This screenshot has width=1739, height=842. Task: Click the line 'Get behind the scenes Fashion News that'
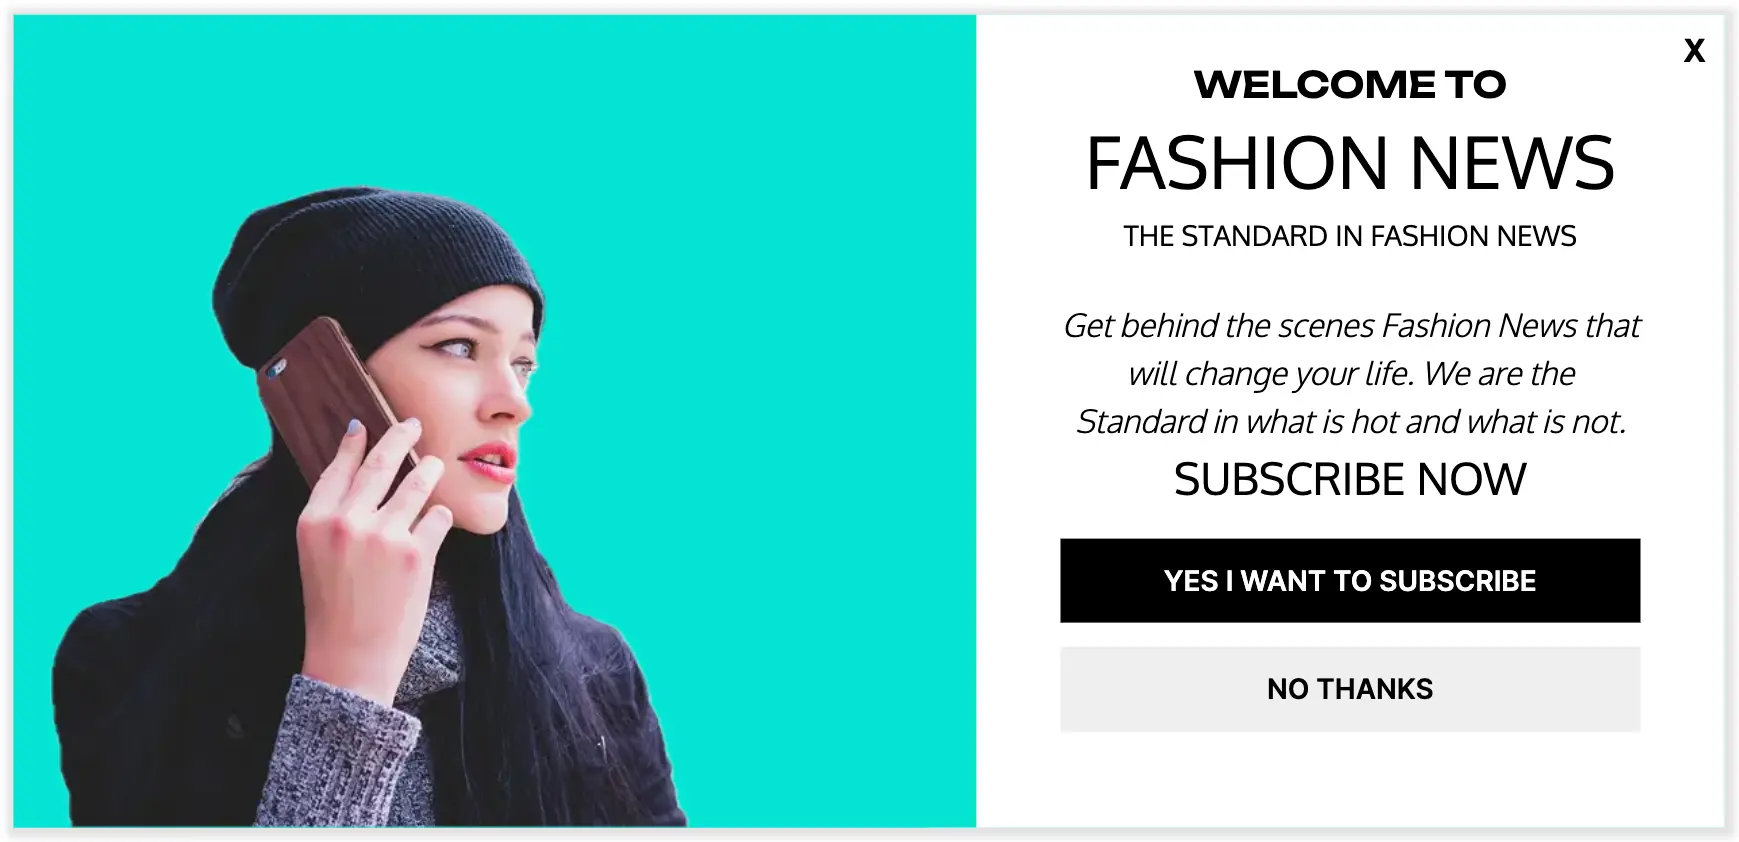(x=1350, y=326)
